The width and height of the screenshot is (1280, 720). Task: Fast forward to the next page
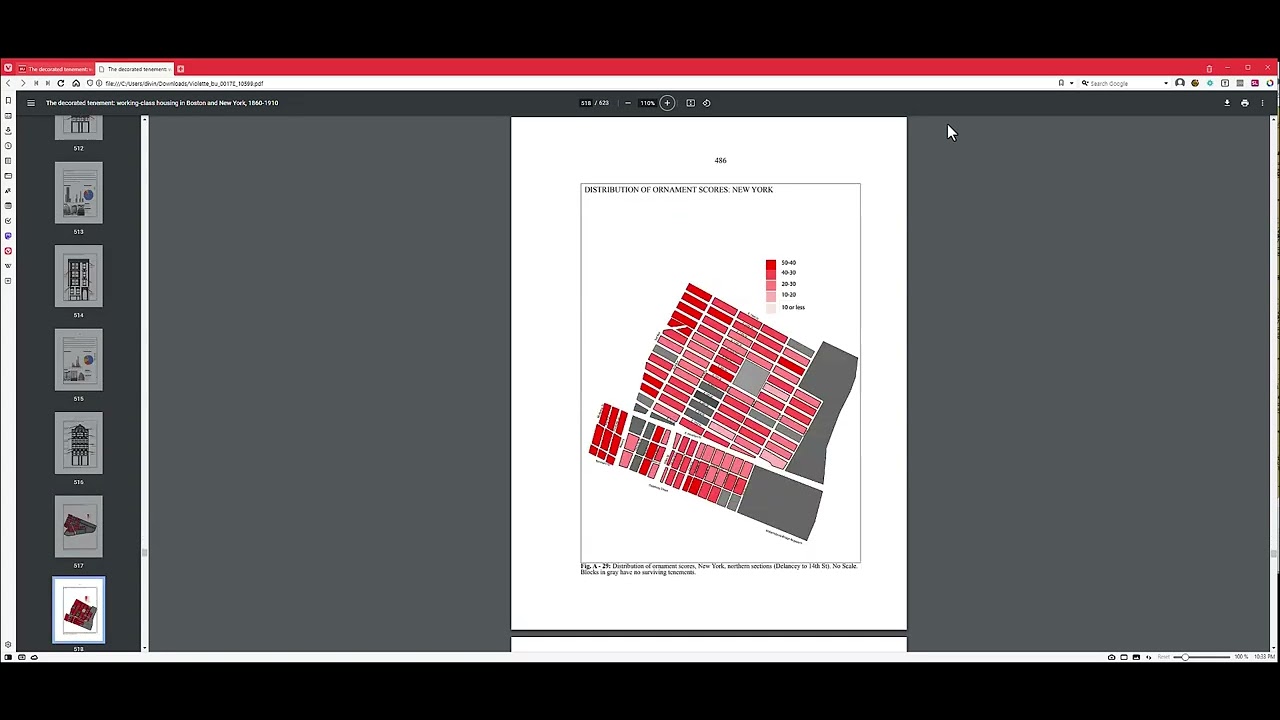[x=47, y=83]
